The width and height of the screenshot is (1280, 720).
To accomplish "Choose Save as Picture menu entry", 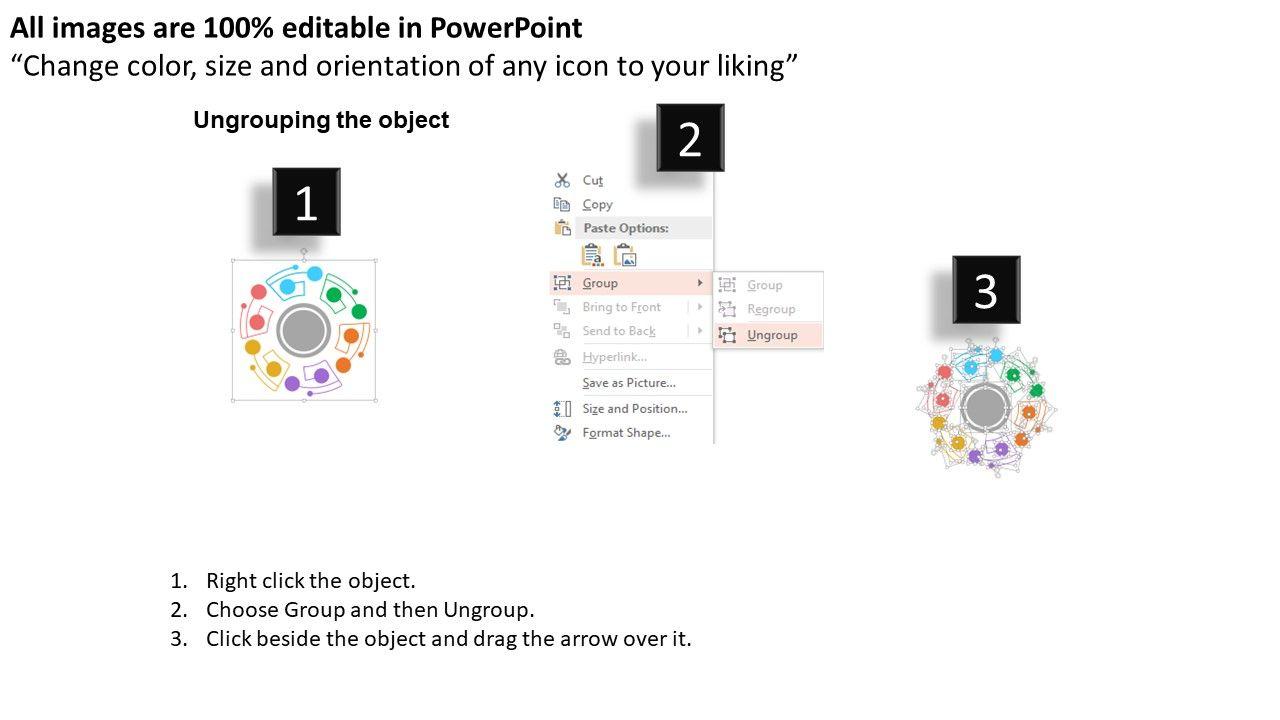I will pos(629,383).
